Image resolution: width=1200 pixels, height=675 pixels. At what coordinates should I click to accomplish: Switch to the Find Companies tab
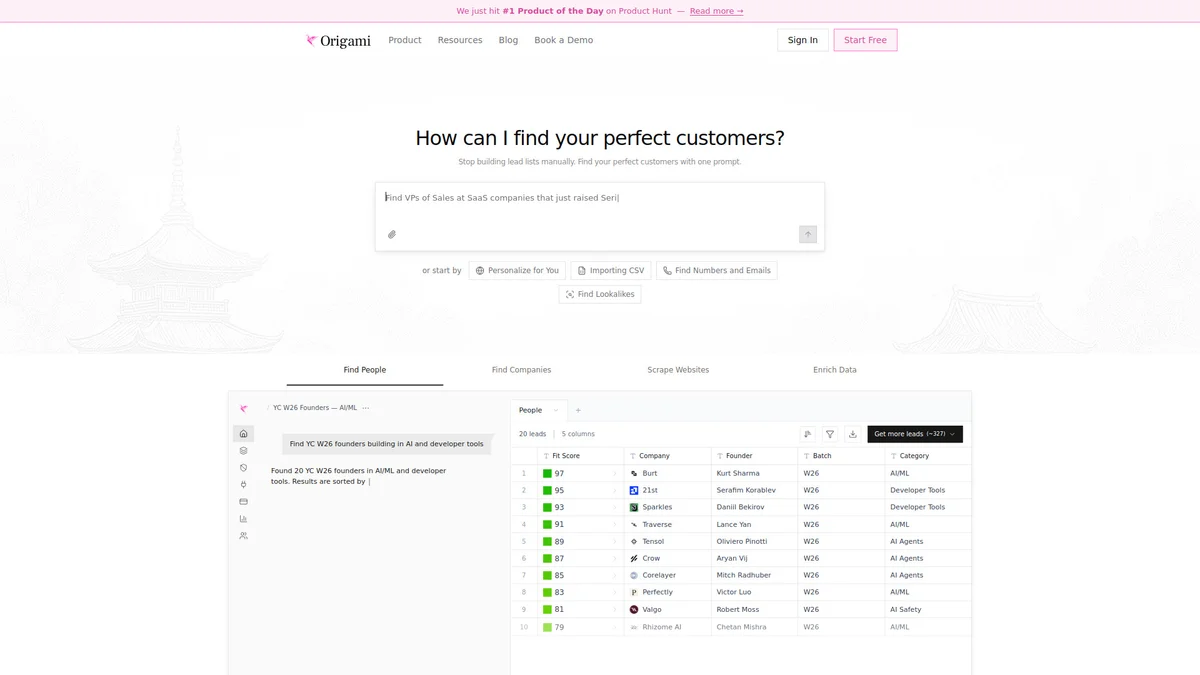point(521,370)
